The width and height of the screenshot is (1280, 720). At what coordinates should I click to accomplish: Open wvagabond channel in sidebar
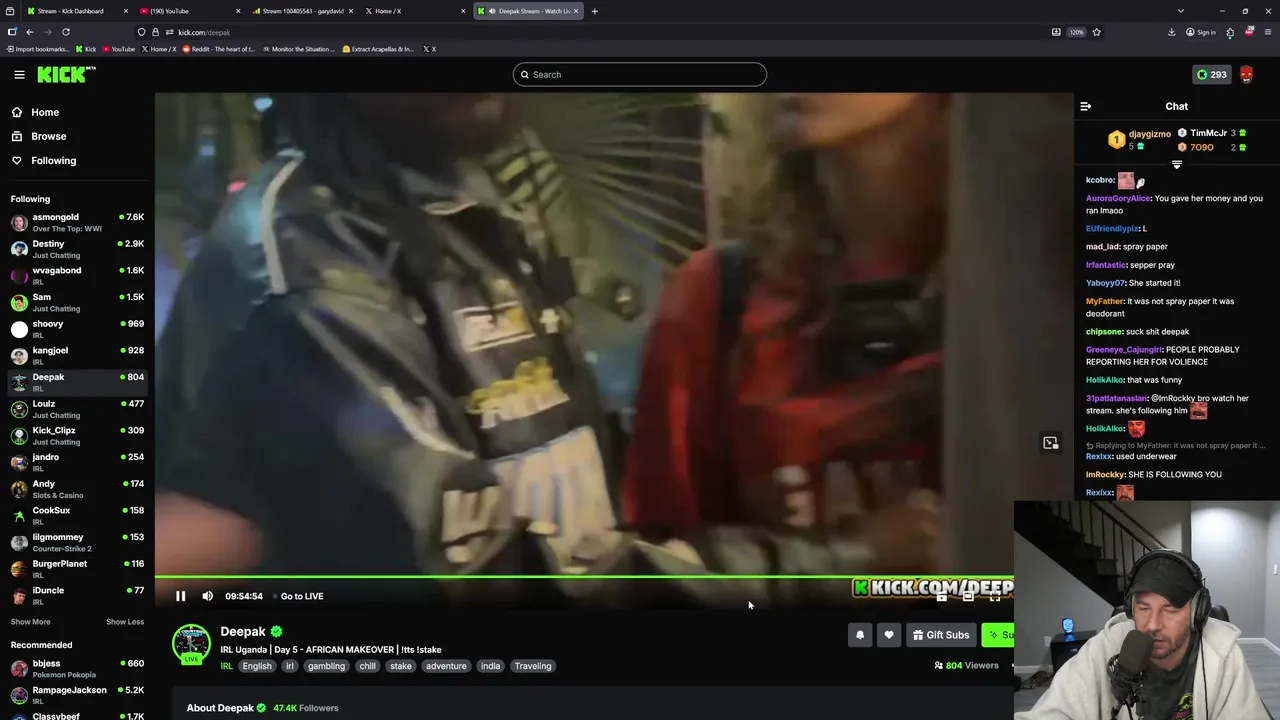[x=77, y=276]
